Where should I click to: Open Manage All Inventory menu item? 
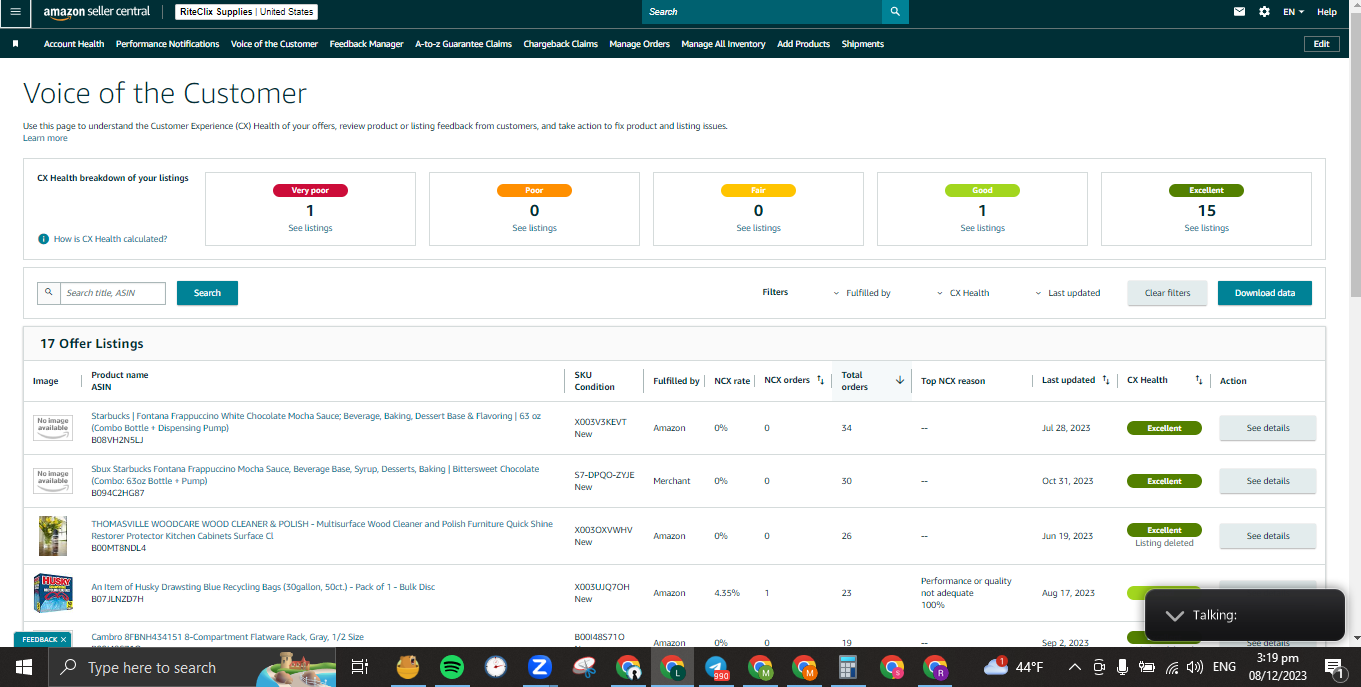click(724, 44)
